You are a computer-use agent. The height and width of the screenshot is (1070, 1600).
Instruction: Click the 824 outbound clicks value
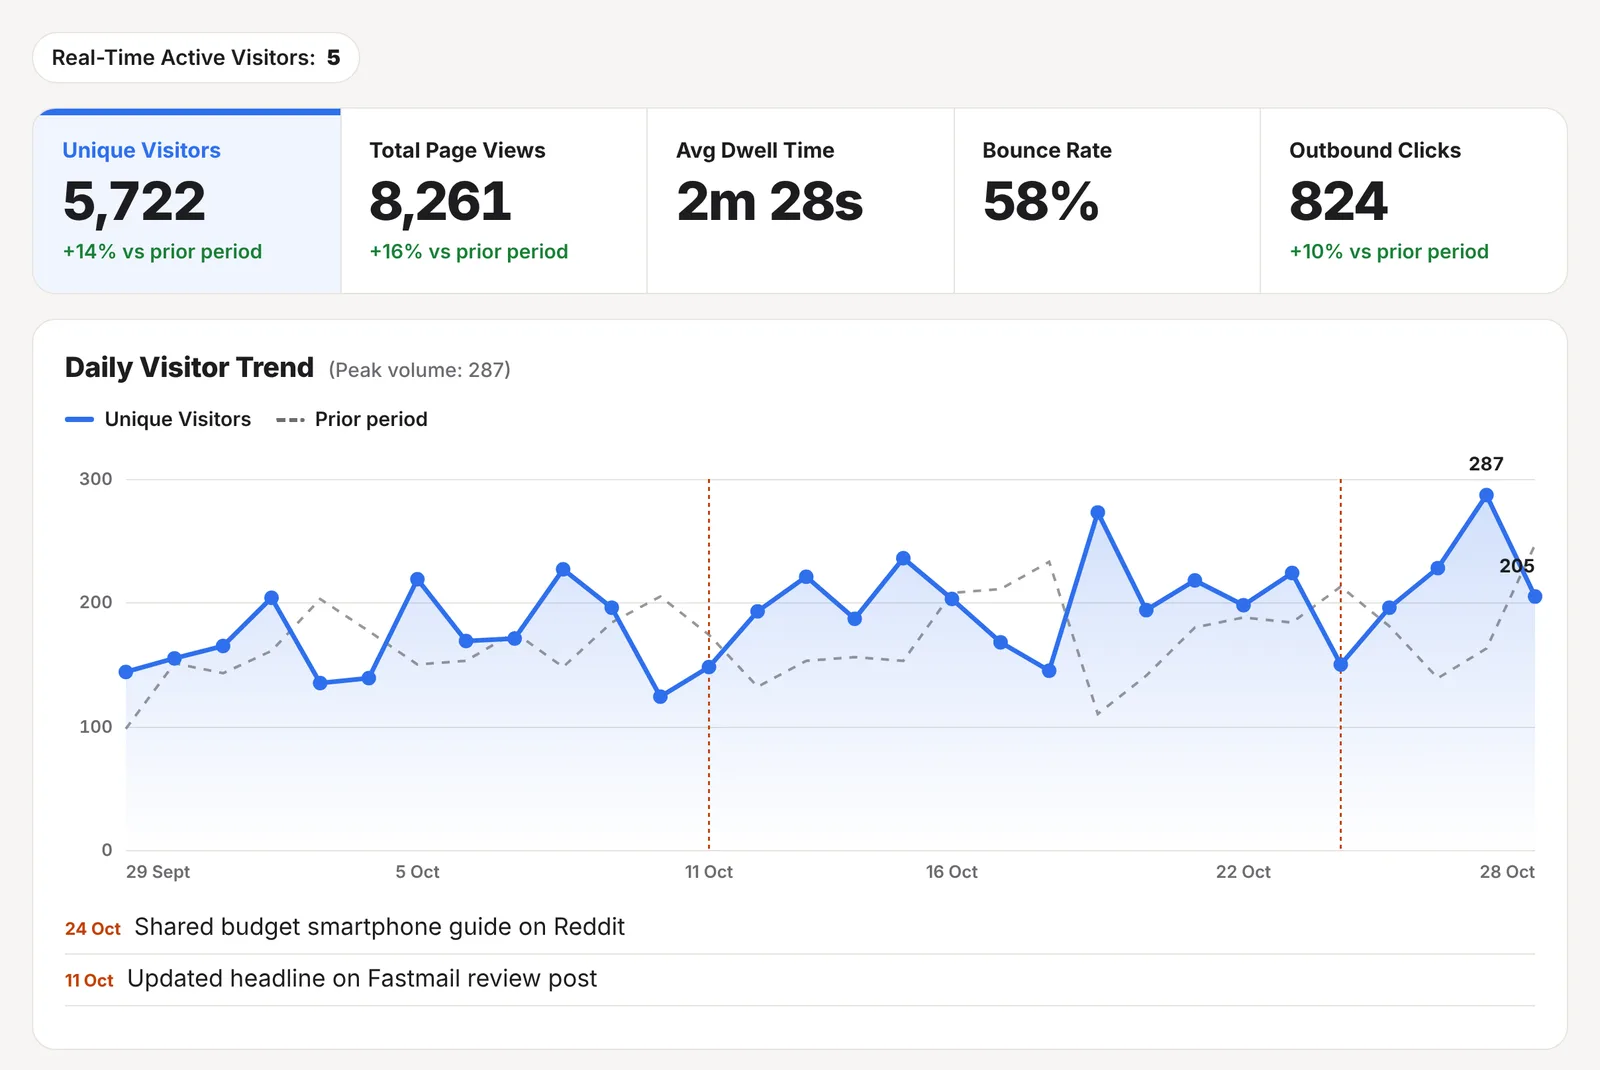(1338, 202)
